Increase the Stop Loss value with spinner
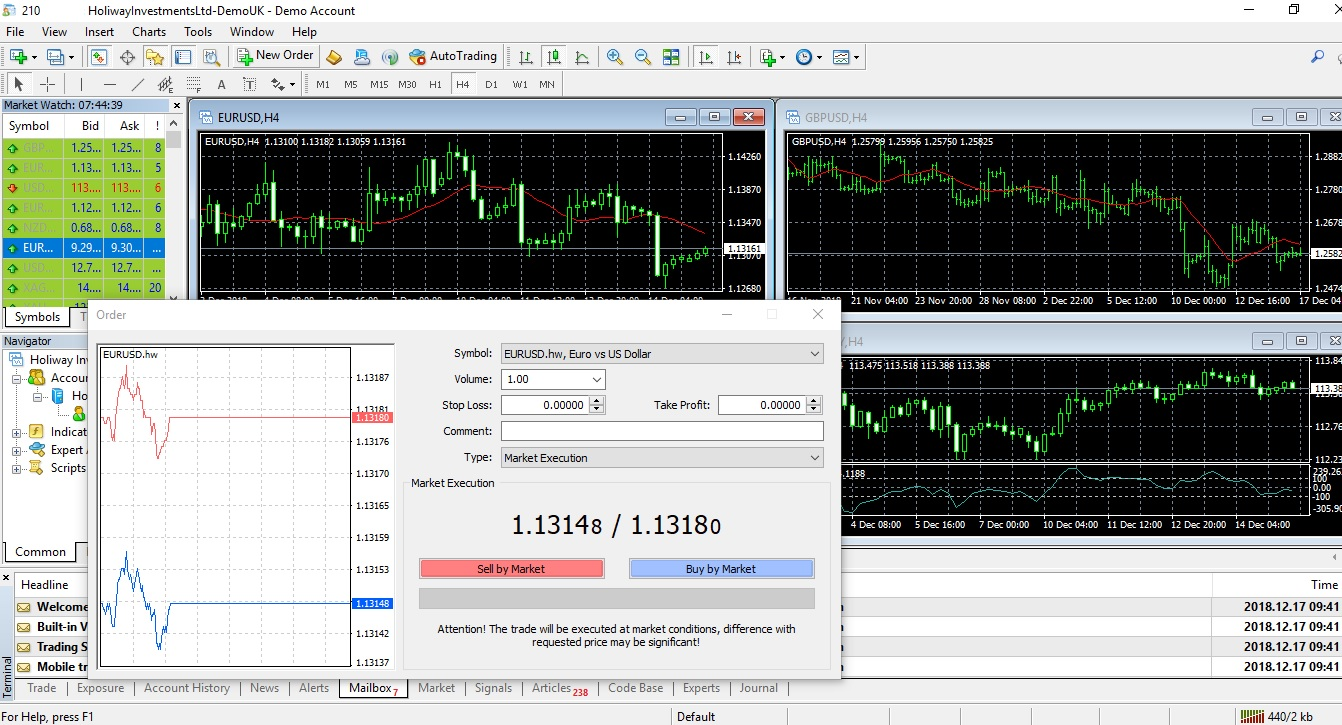Screen dimensions: 1342x725 [x=597, y=401]
